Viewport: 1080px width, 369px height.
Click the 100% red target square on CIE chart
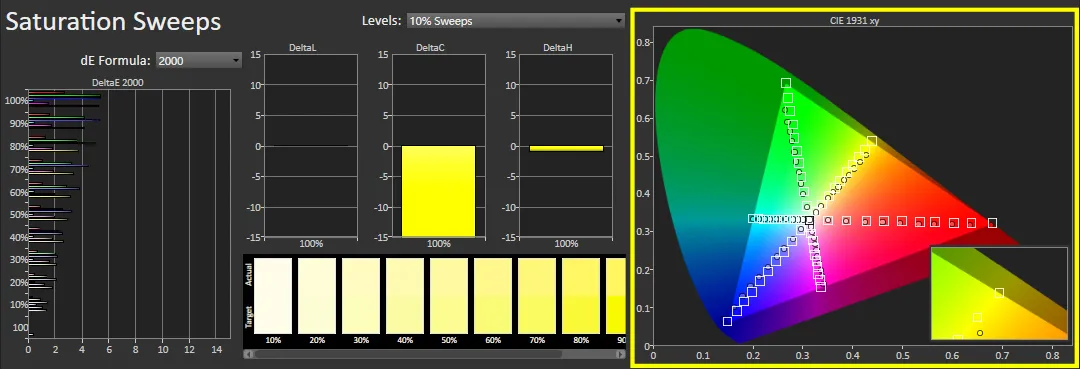992,222
